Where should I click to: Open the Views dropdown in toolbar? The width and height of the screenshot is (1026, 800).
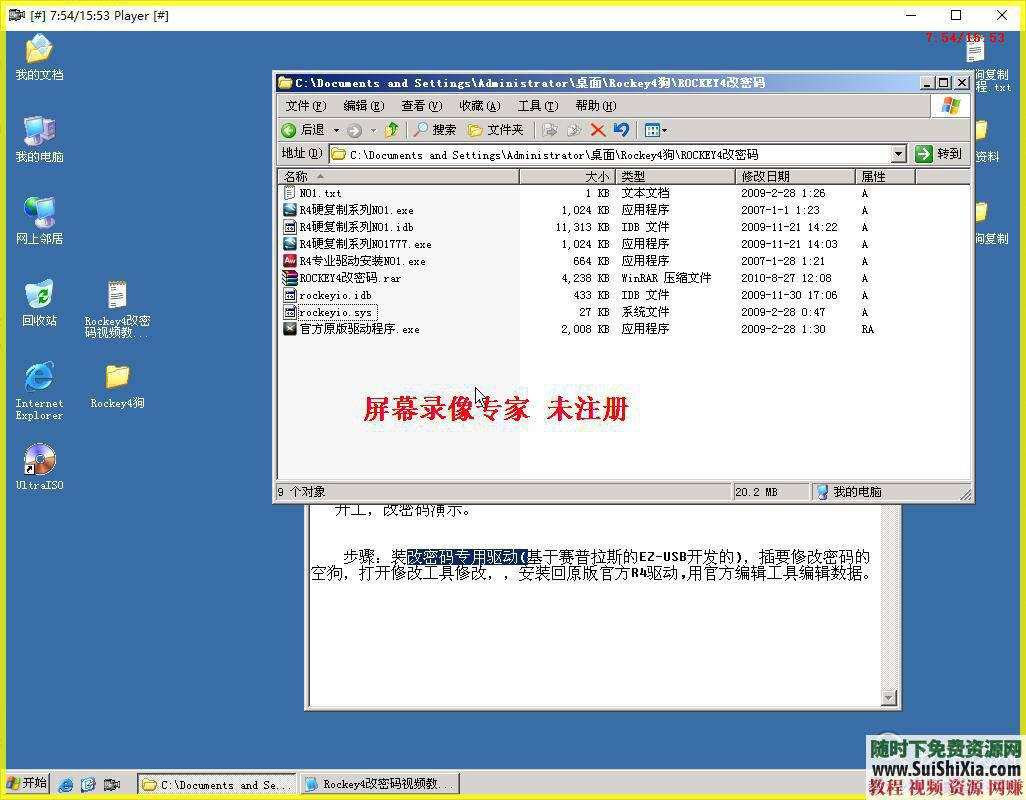tap(656, 130)
